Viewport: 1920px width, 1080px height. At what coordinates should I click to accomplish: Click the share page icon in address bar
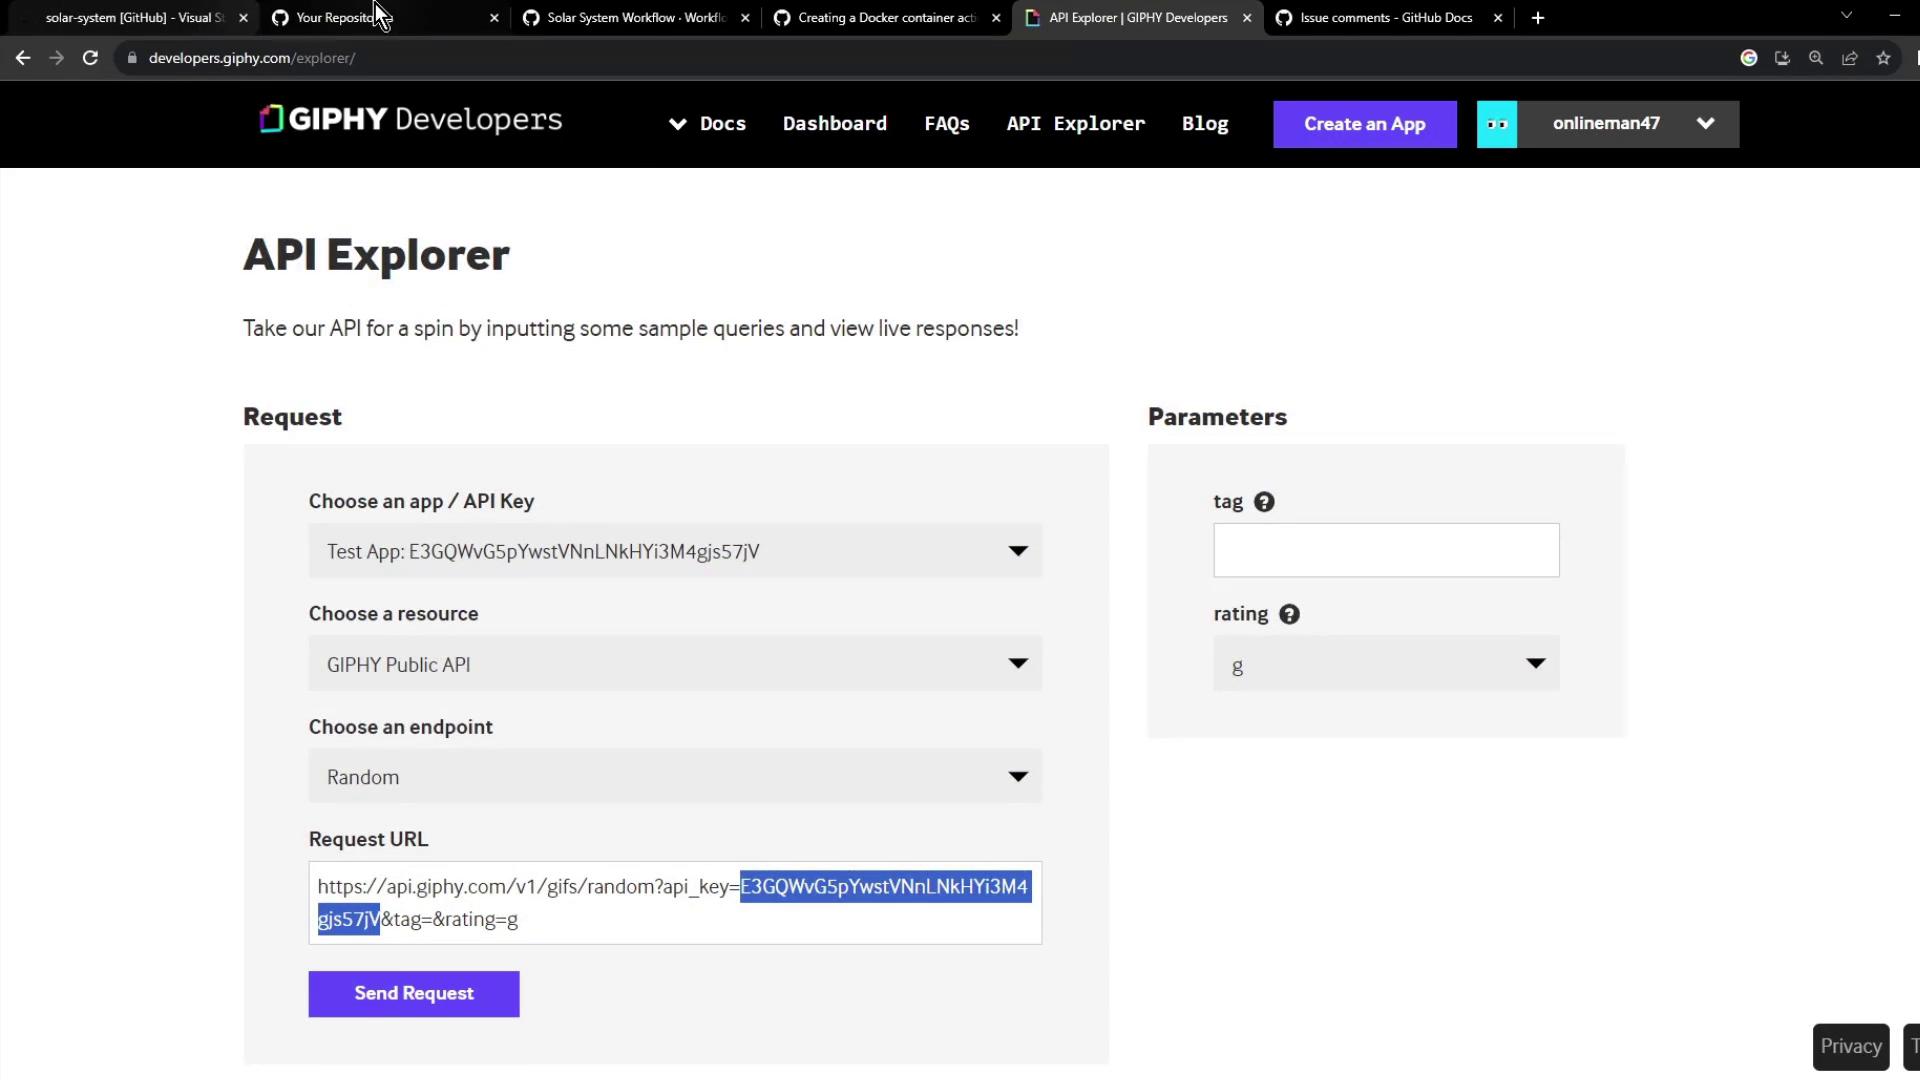tap(1849, 58)
